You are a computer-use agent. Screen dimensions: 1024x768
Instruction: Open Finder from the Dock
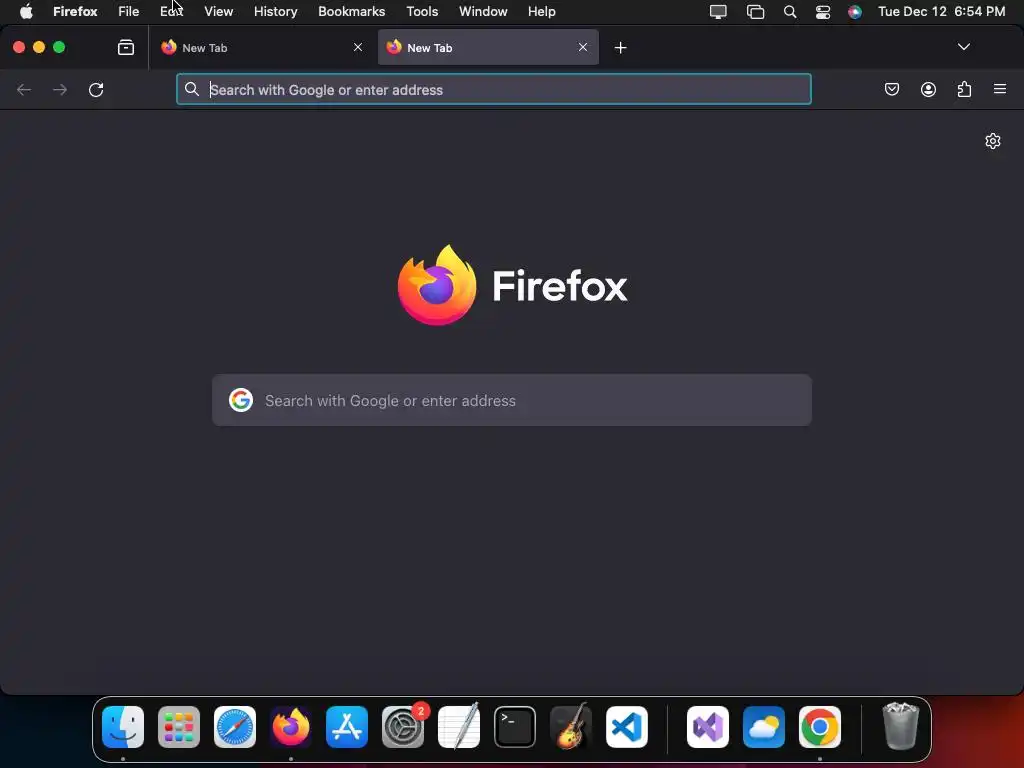[123, 727]
